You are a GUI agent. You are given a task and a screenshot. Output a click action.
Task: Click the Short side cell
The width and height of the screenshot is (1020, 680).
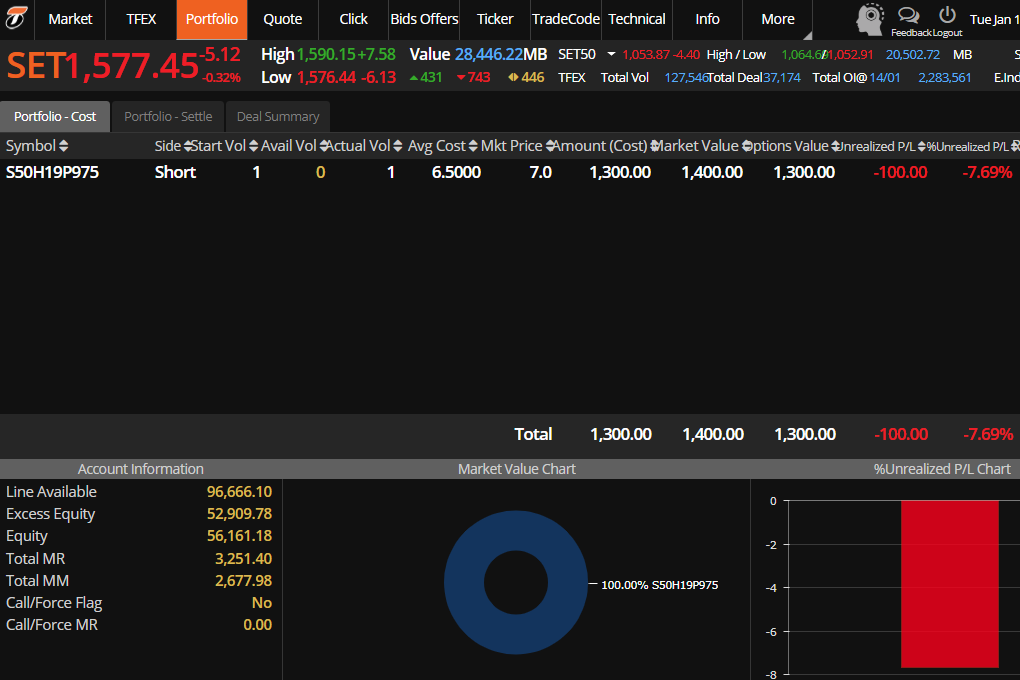click(175, 172)
